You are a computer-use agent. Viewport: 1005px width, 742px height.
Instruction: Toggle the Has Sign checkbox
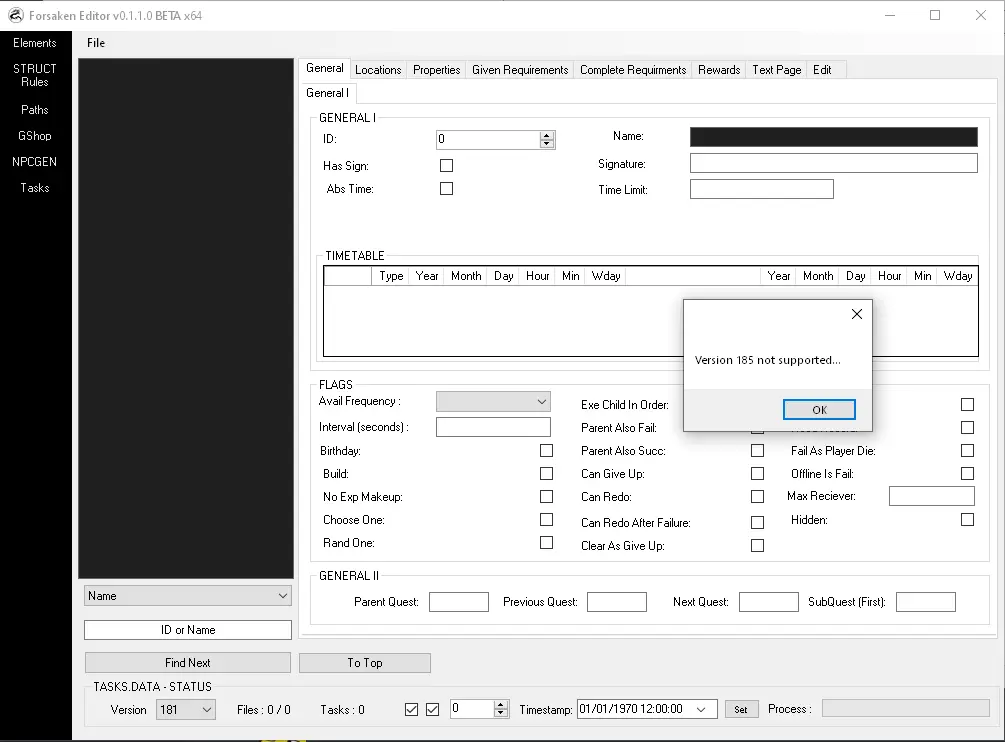447,165
